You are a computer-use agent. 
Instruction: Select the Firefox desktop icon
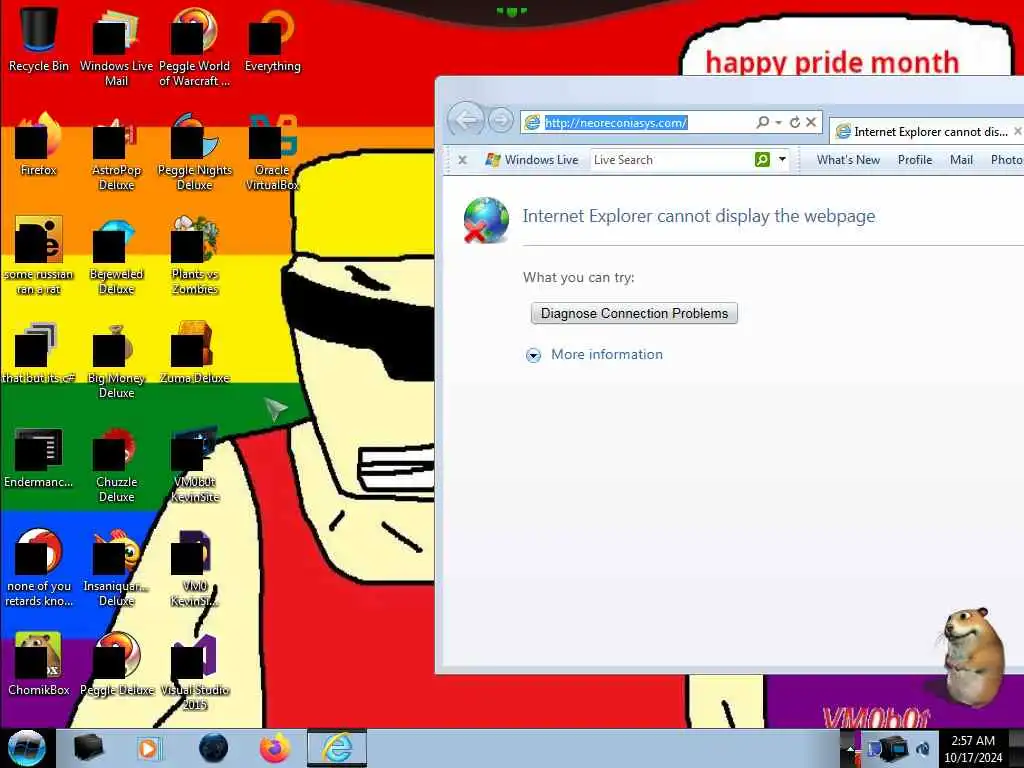coord(39,145)
